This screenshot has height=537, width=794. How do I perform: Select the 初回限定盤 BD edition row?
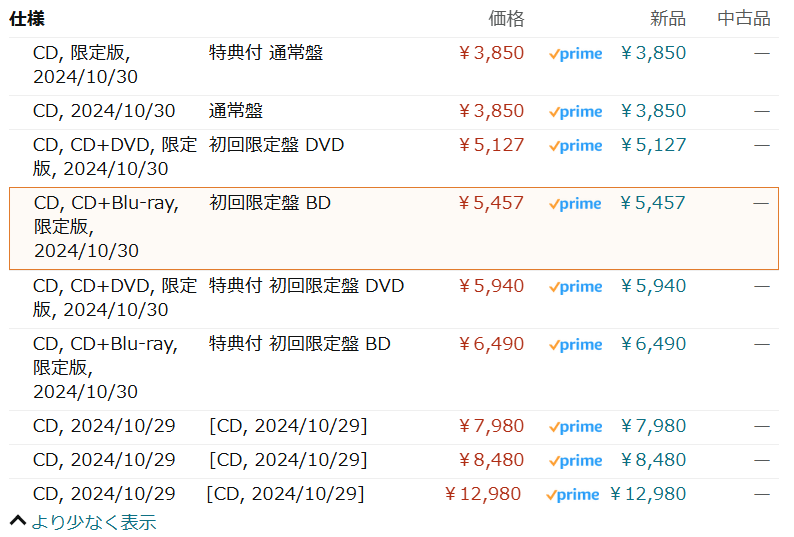pos(270,204)
